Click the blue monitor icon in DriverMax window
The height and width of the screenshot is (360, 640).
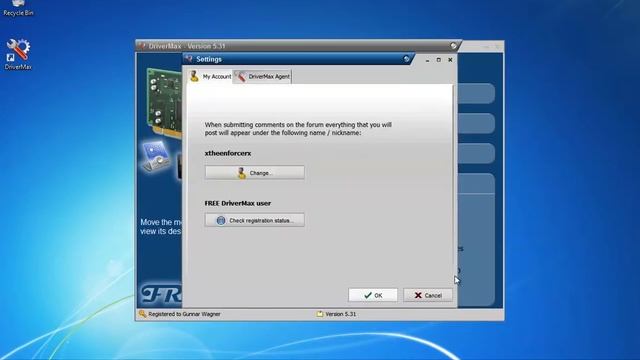pos(156,156)
